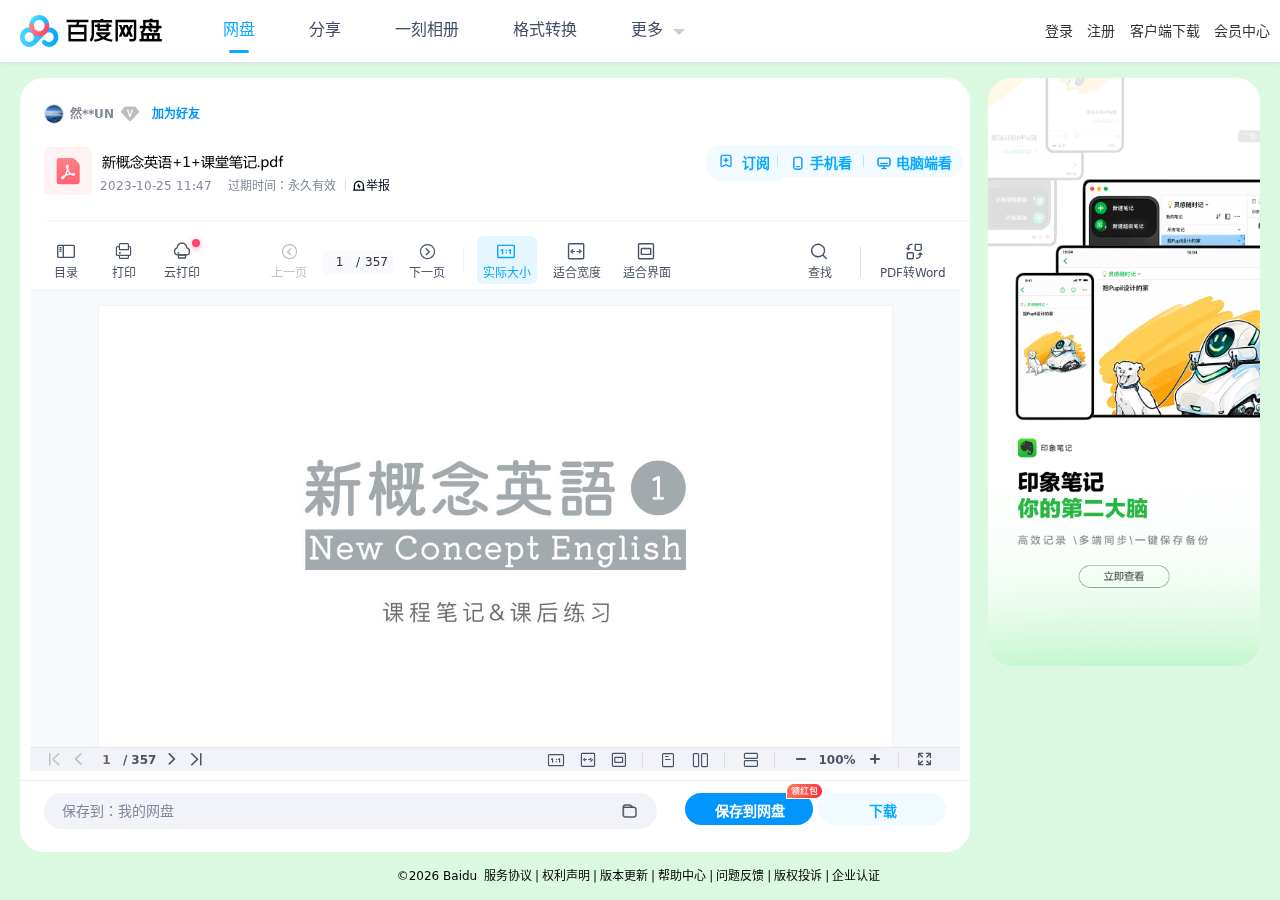The height and width of the screenshot is (900, 1280).
Task: Zoom out with the minus button
Action: click(800, 759)
